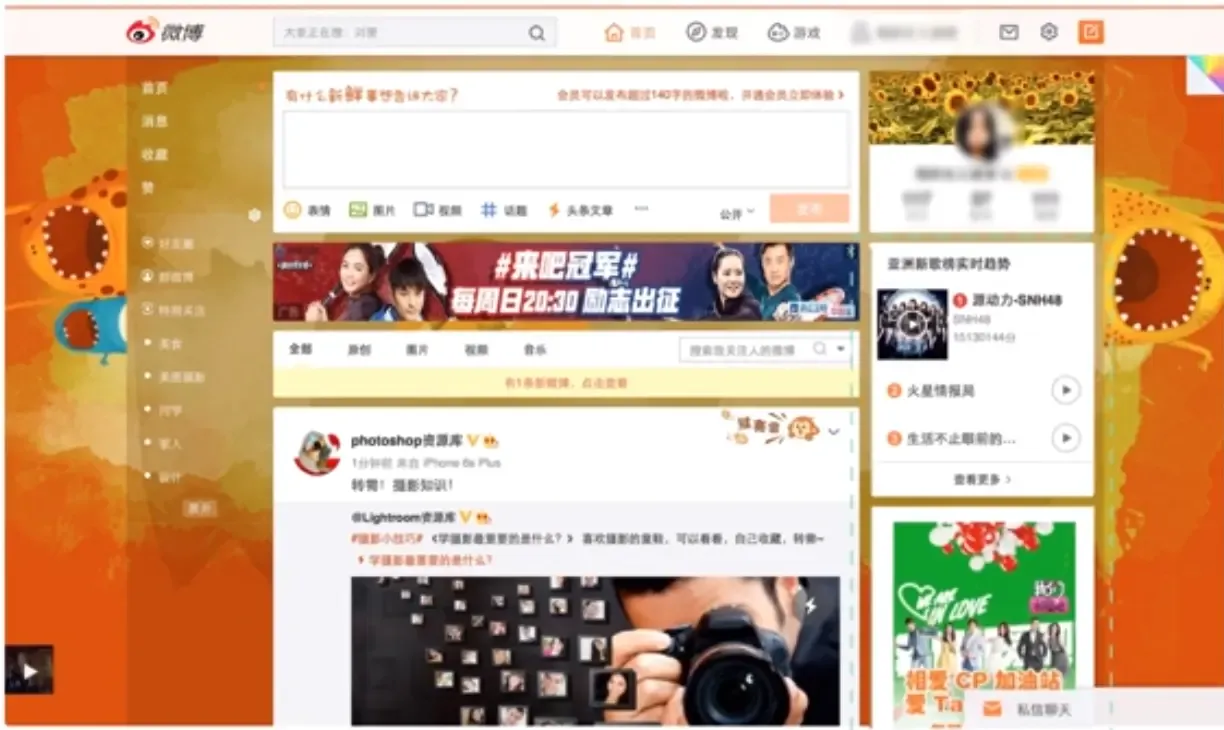The image size is (1224, 730).
Task: Open settings through the gear icon
Action: 1047,31
